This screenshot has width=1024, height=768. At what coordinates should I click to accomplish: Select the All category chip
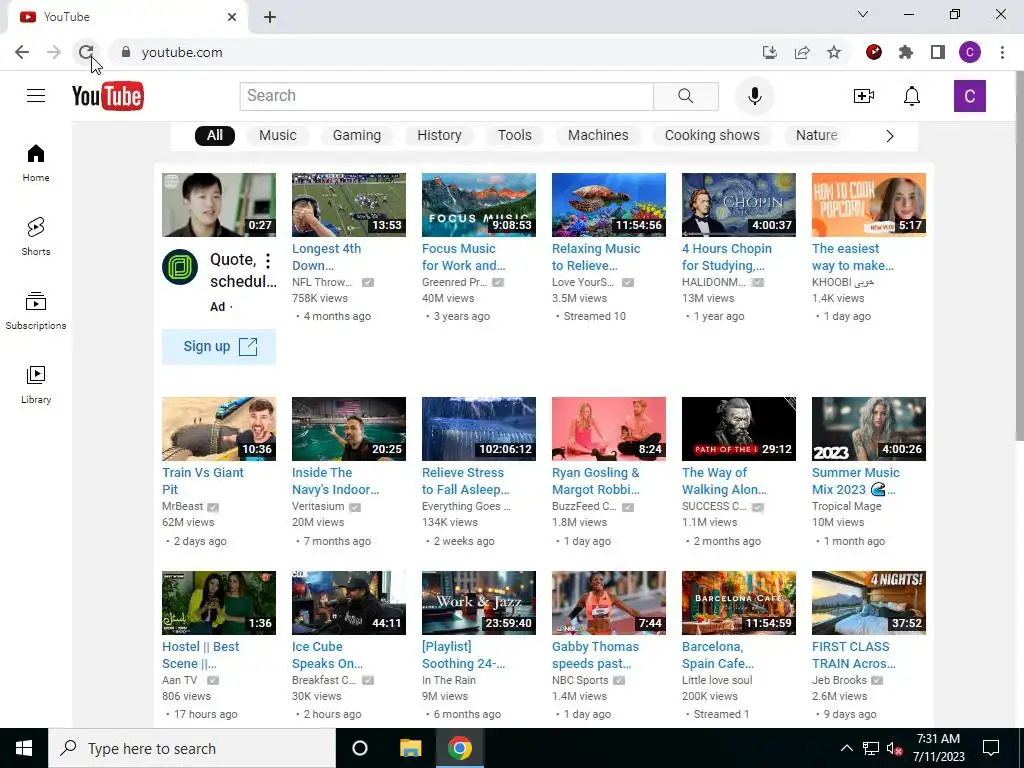(x=215, y=135)
